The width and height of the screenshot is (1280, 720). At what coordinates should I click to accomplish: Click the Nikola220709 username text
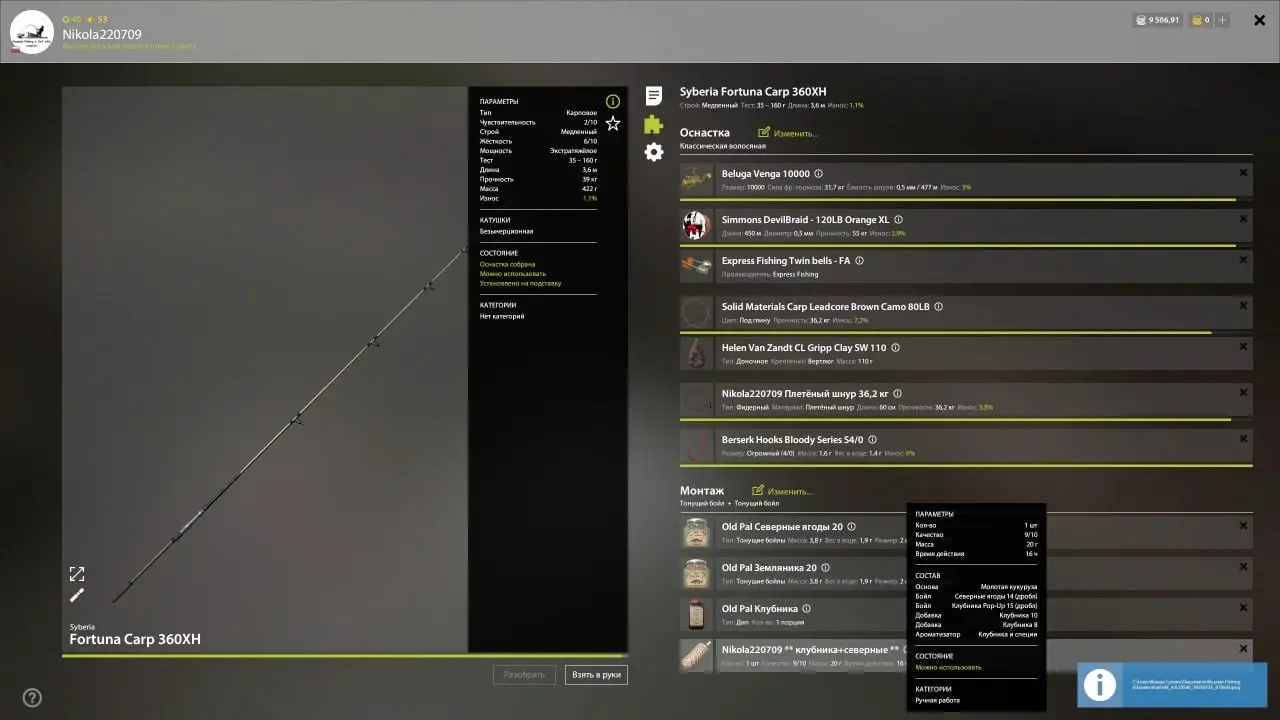click(102, 34)
